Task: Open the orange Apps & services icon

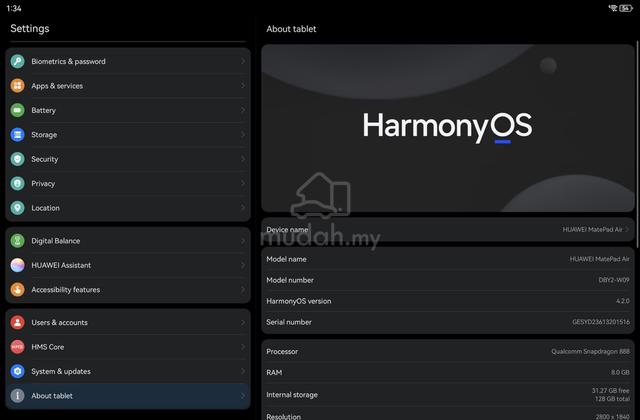Action: [18, 86]
